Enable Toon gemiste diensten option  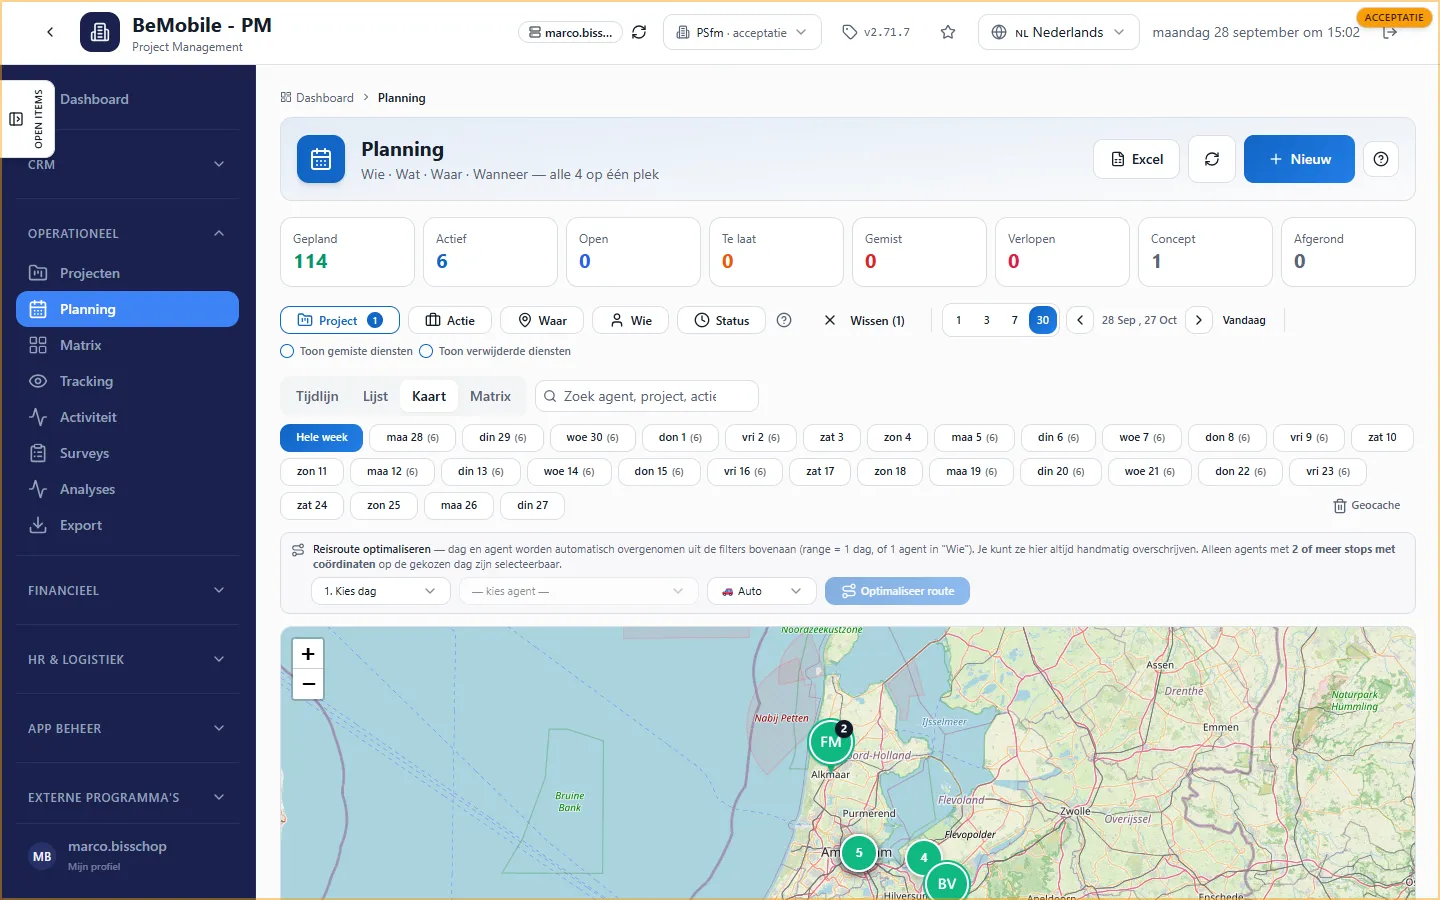287,351
